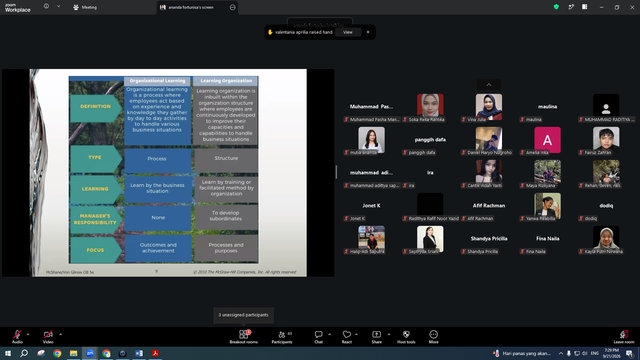
Task: Open audio options arrow beside Audio
Action: coord(28,334)
